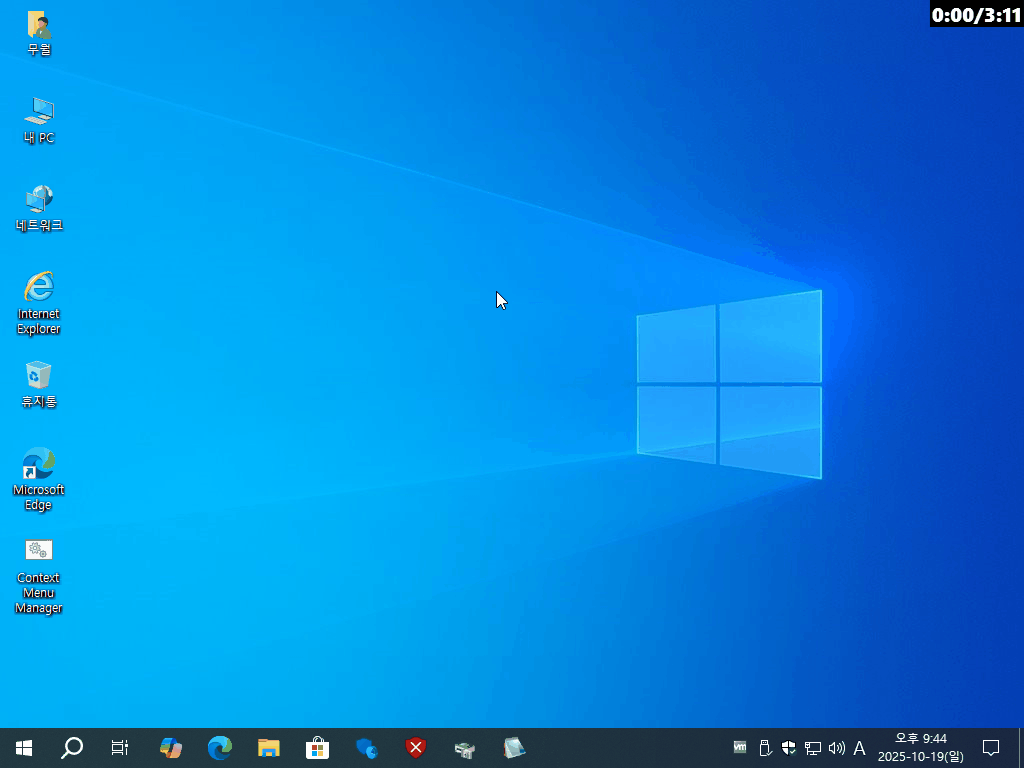Open network status tray icon

(x=812, y=748)
